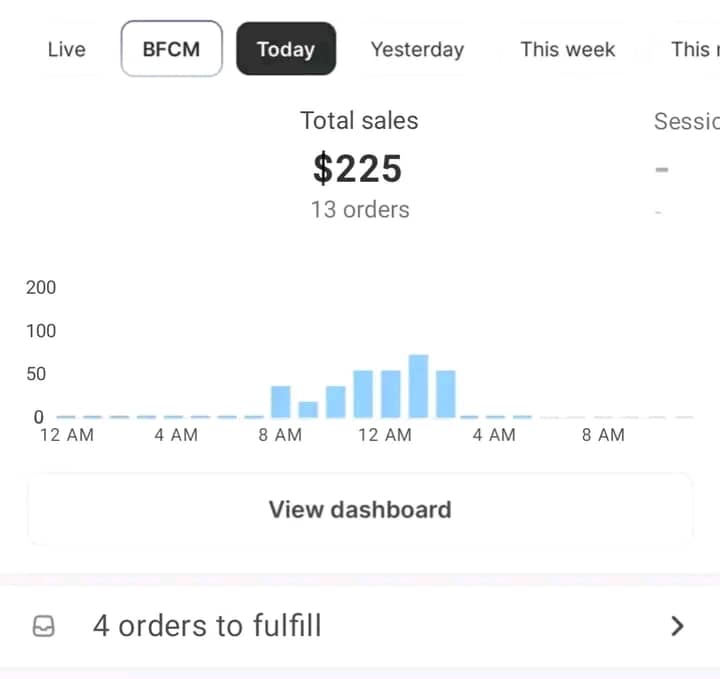720x679 pixels.
Task: Click the Total sales $225 amount
Action: (x=357, y=168)
